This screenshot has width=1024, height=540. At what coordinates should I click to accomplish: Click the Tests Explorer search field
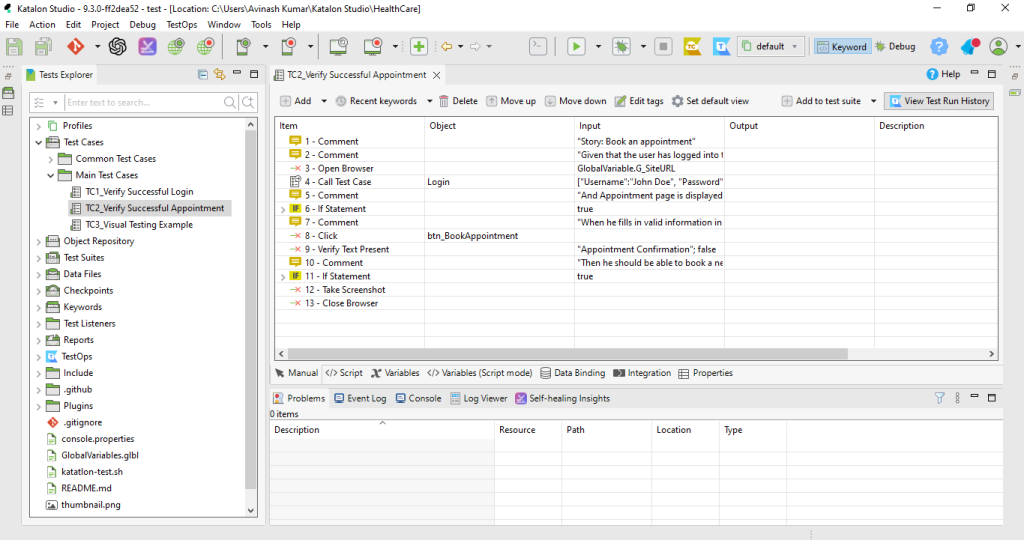[144, 103]
